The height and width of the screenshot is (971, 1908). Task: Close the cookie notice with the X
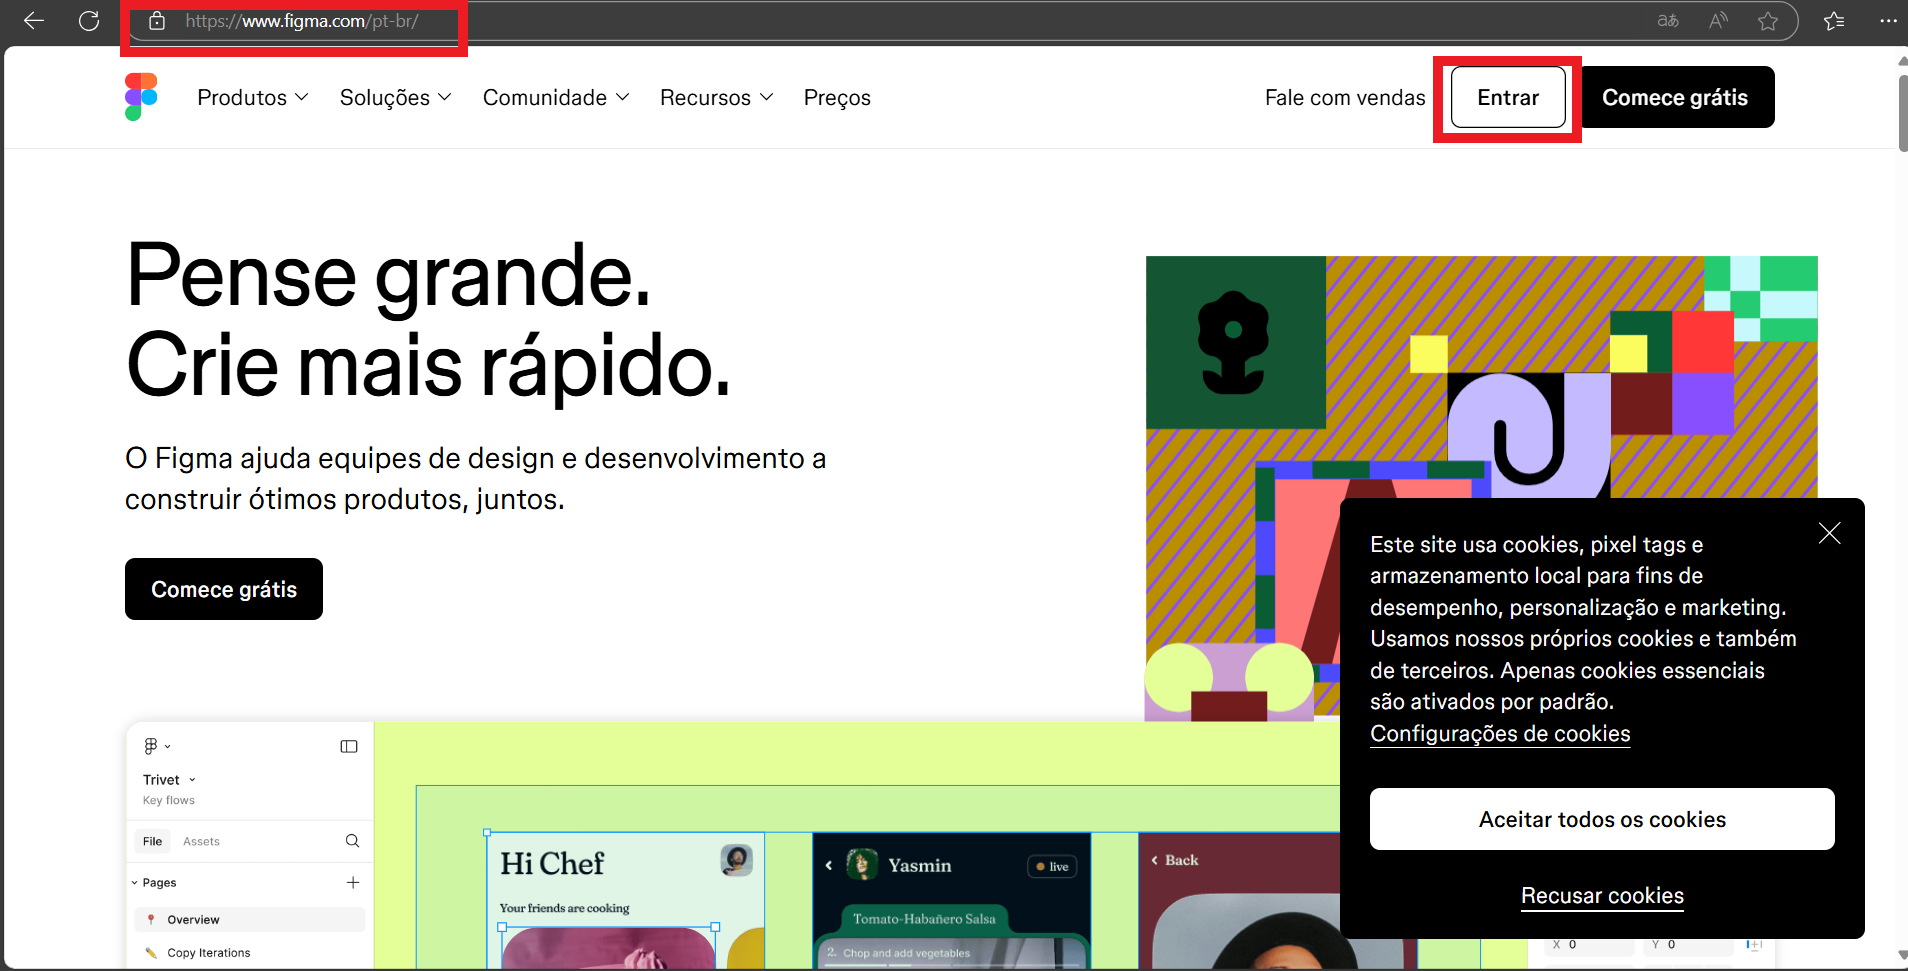[x=1829, y=533]
